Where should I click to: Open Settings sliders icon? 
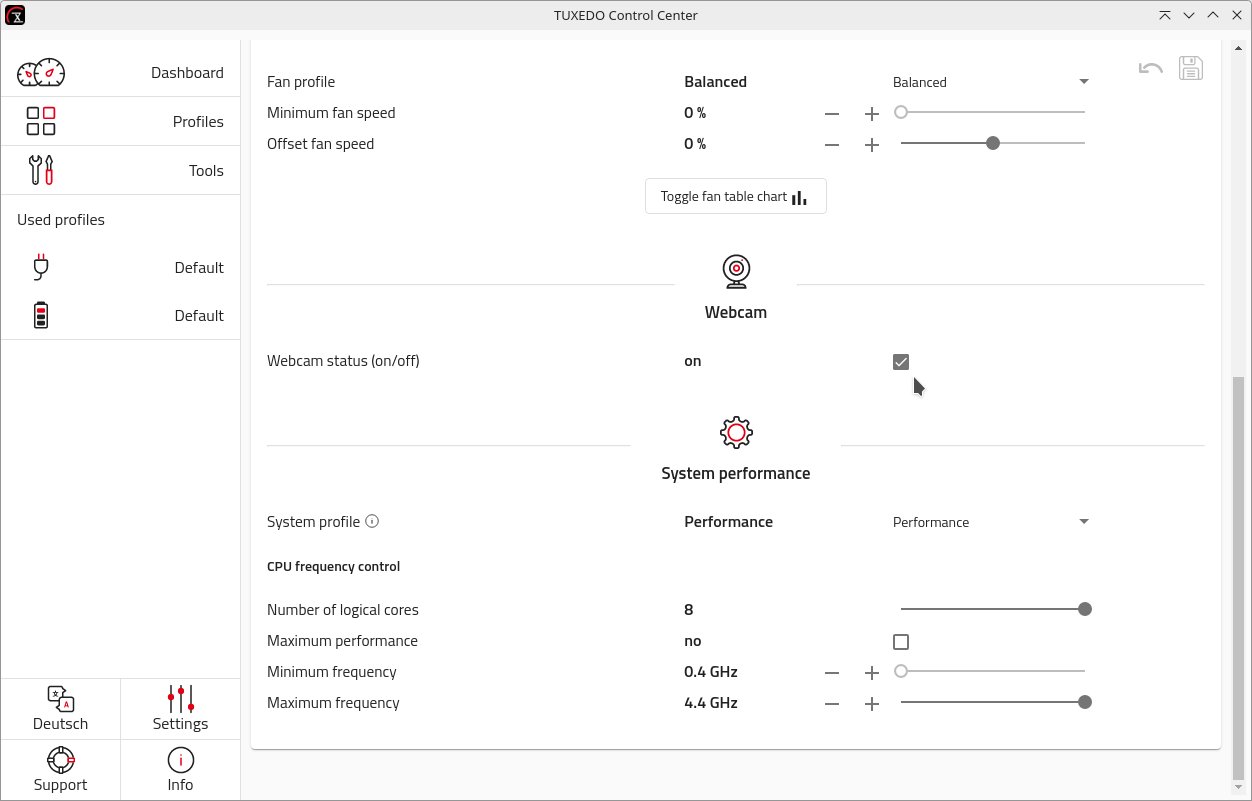click(181, 699)
